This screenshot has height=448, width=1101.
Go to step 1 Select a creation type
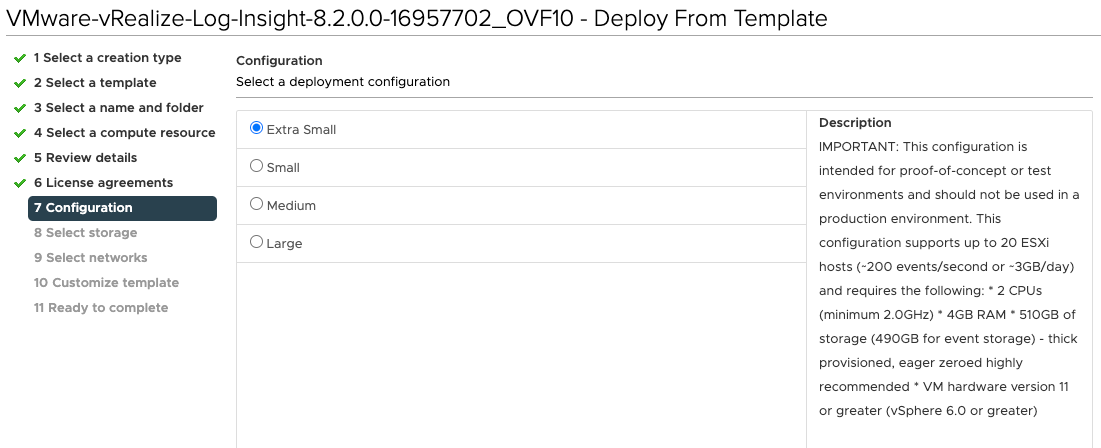click(x=107, y=58)
